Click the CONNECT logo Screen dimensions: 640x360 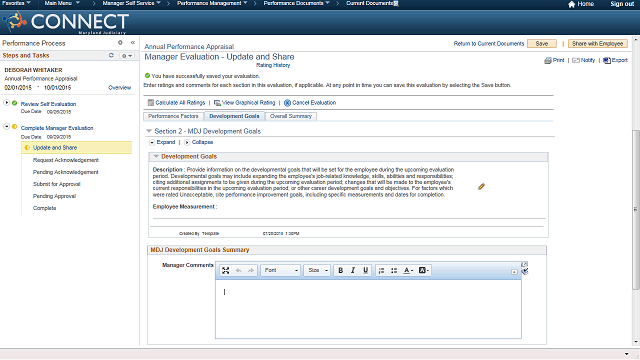click(66, 22)
